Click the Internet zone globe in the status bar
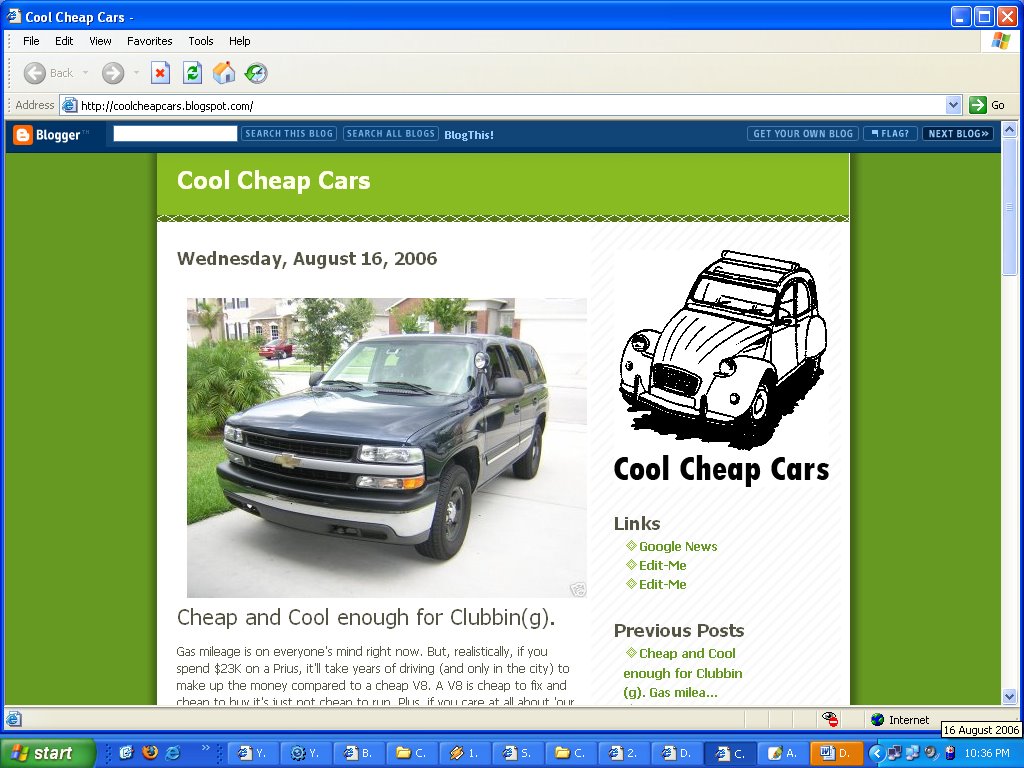Image resolution: width=1024 pixels, height=768 pixels. pyautogui.click(x=878, y=720)
